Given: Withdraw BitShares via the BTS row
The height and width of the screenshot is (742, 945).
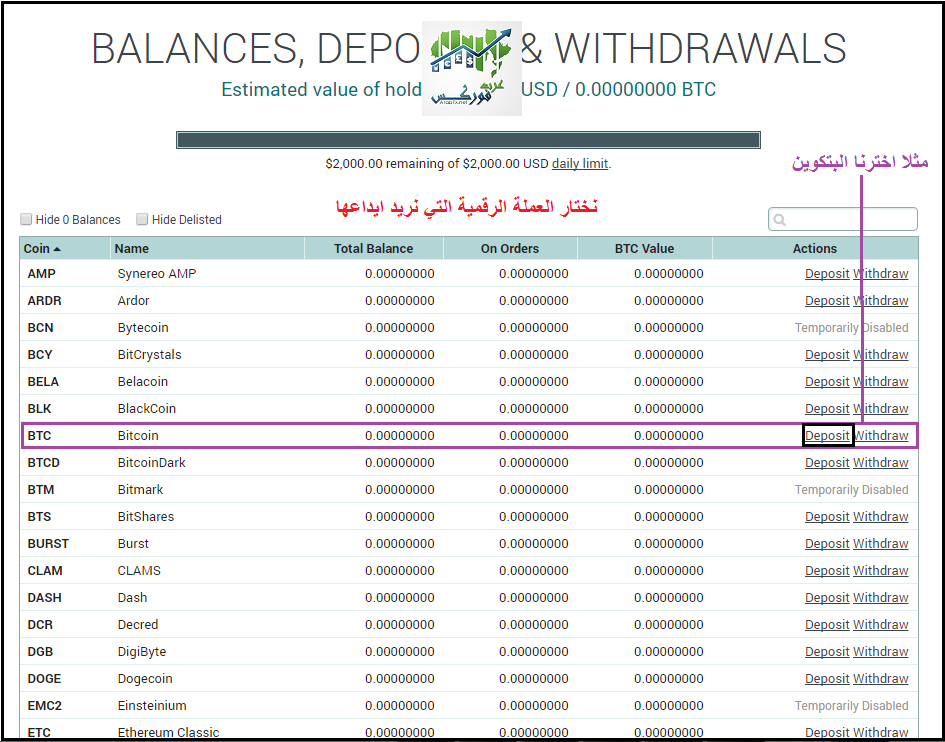Looking at the screenshot, I should click(881, 517).
